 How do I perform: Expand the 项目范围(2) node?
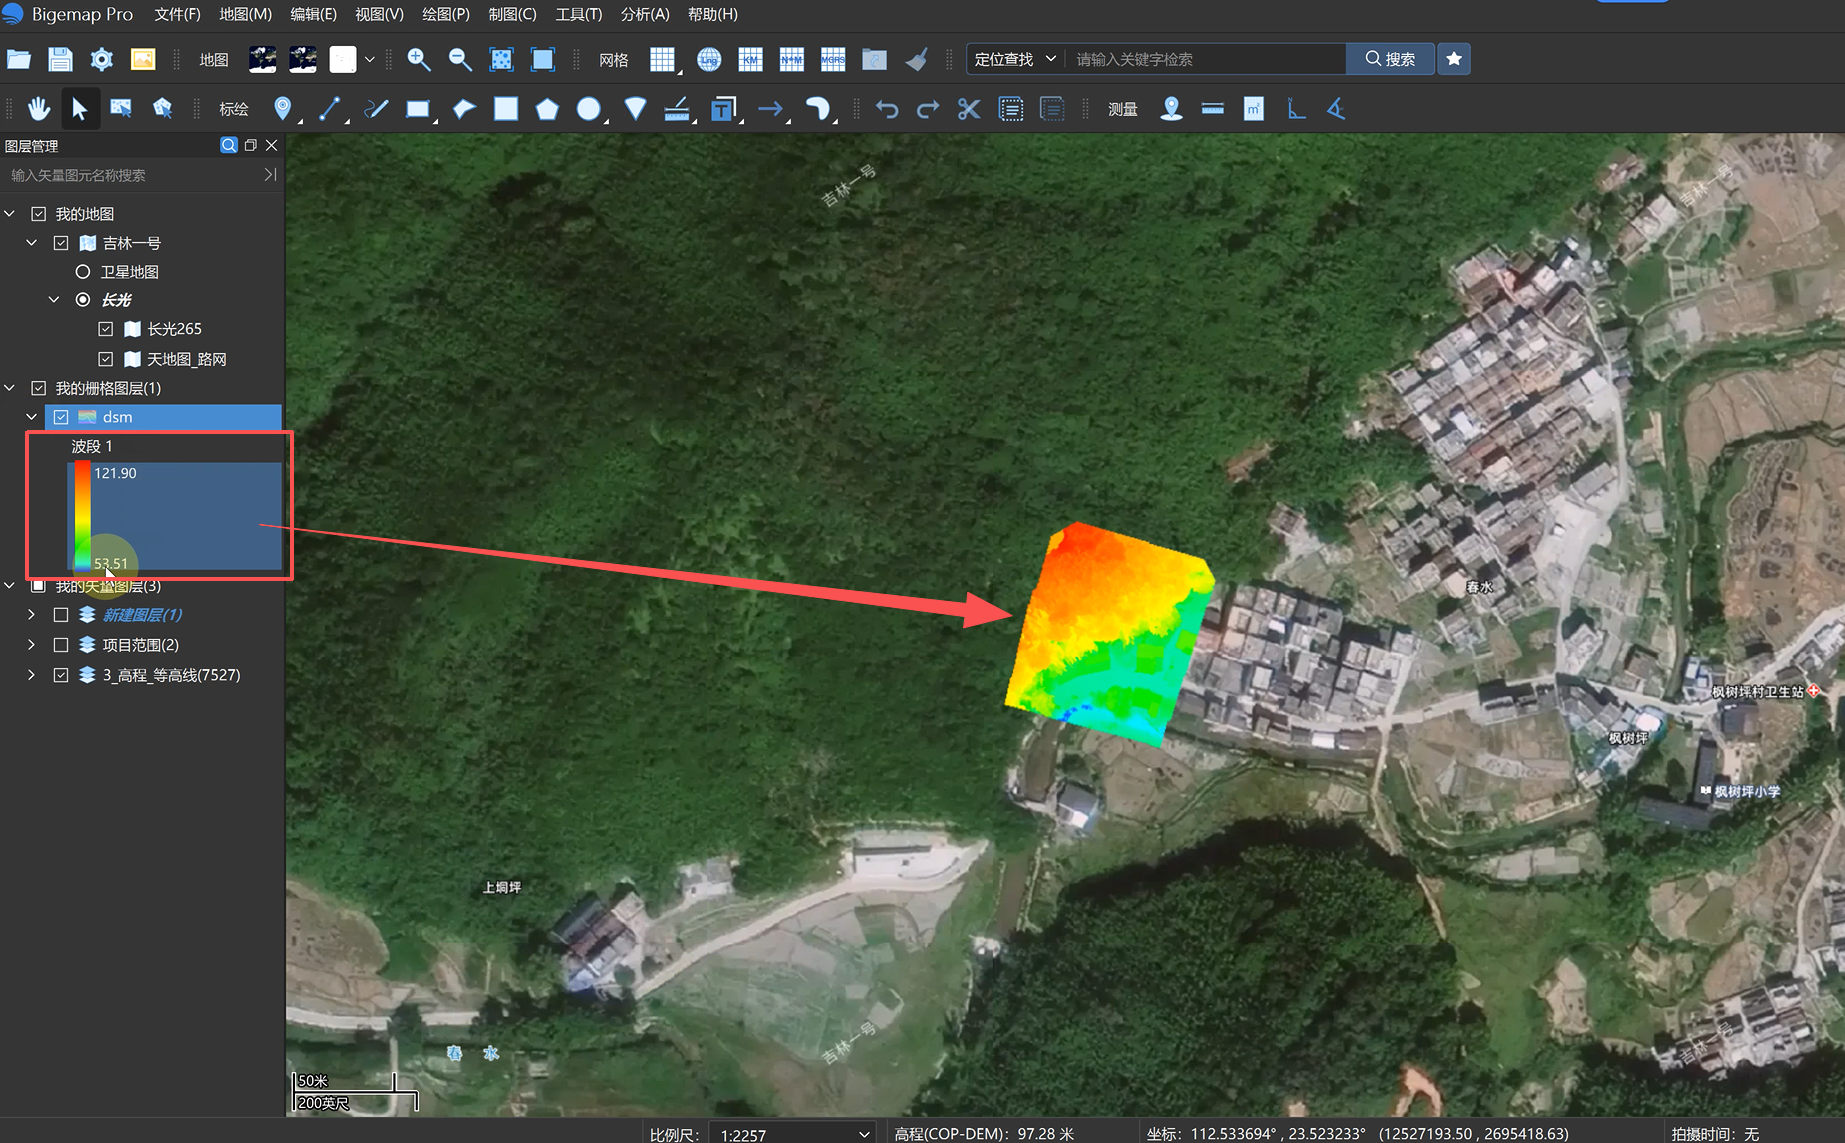tap(32, 645)
